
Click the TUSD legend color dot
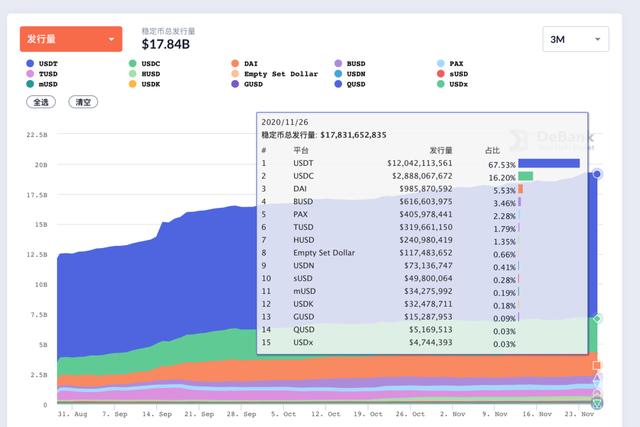coord(31,74)
